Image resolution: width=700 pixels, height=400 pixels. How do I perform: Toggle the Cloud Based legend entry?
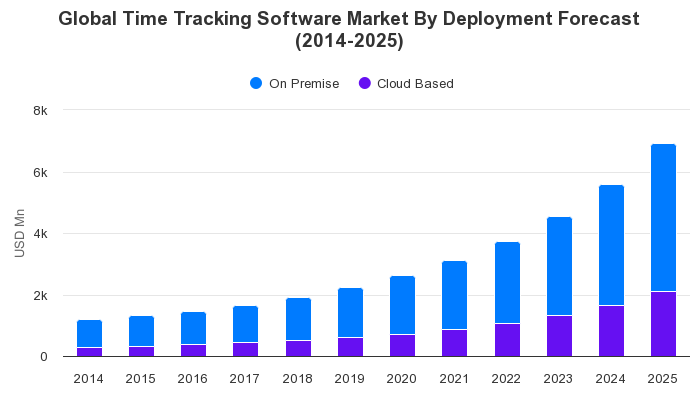406,83
